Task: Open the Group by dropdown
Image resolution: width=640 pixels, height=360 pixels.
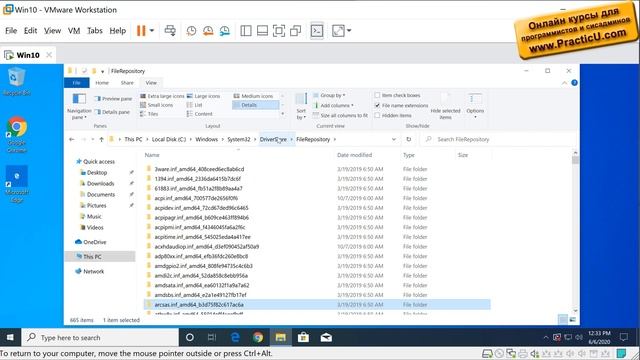Action: (x=329, y=95)
